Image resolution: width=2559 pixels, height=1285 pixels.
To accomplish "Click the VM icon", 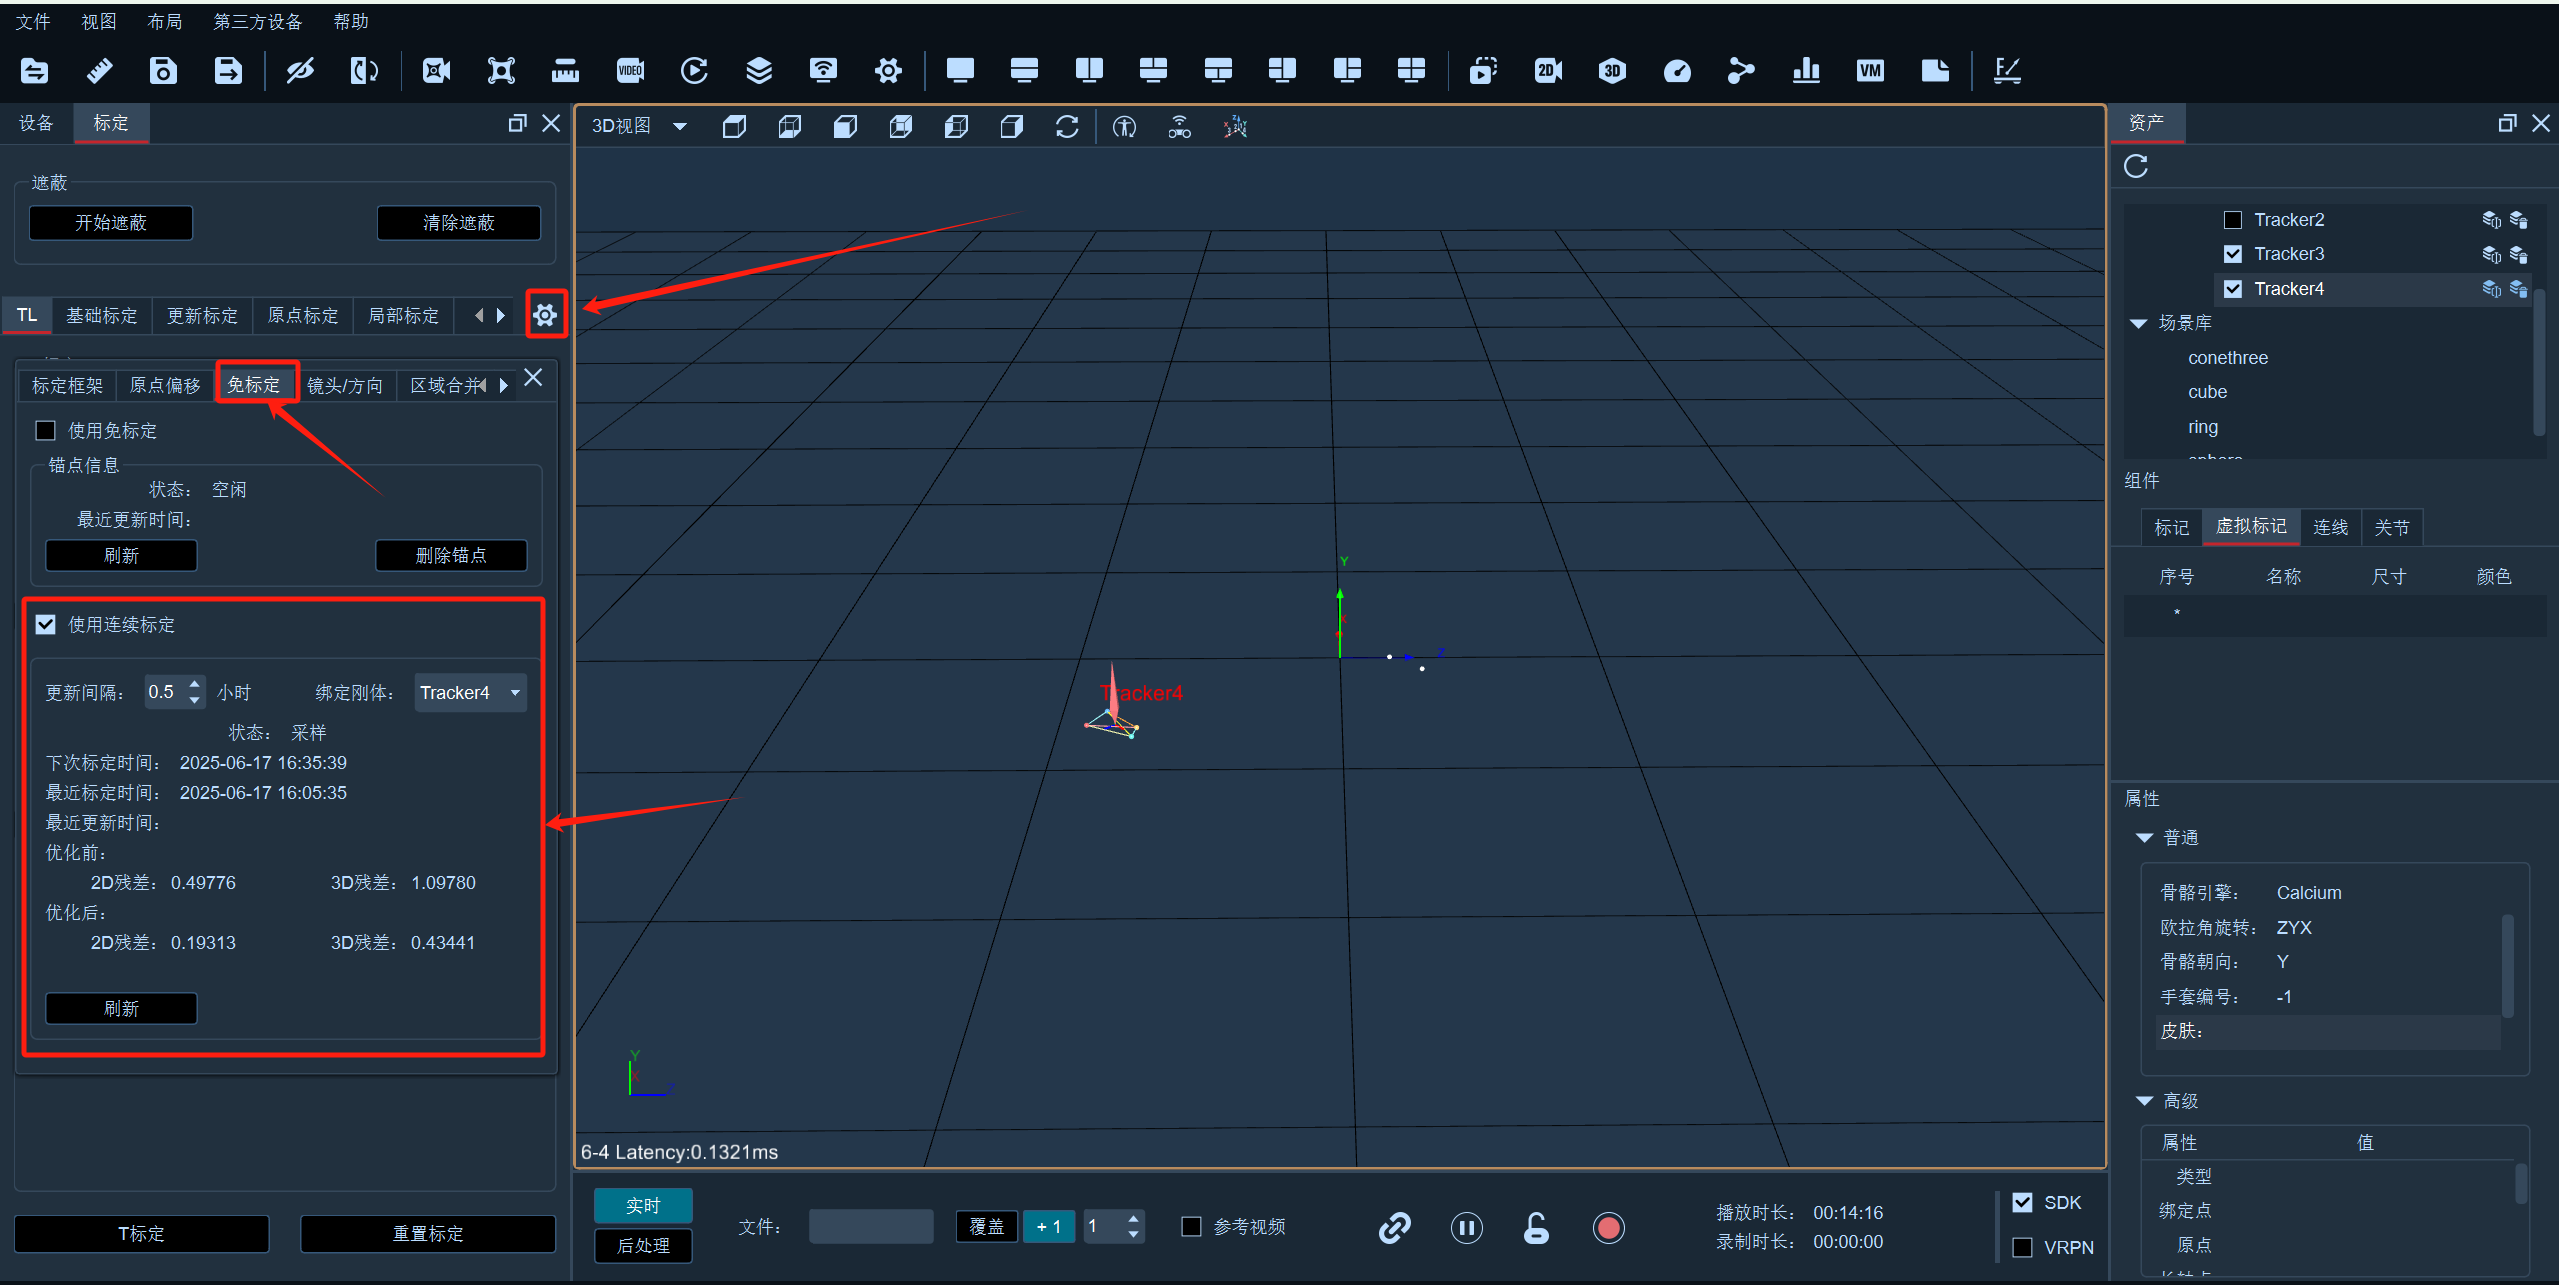I will [1870, 70].
